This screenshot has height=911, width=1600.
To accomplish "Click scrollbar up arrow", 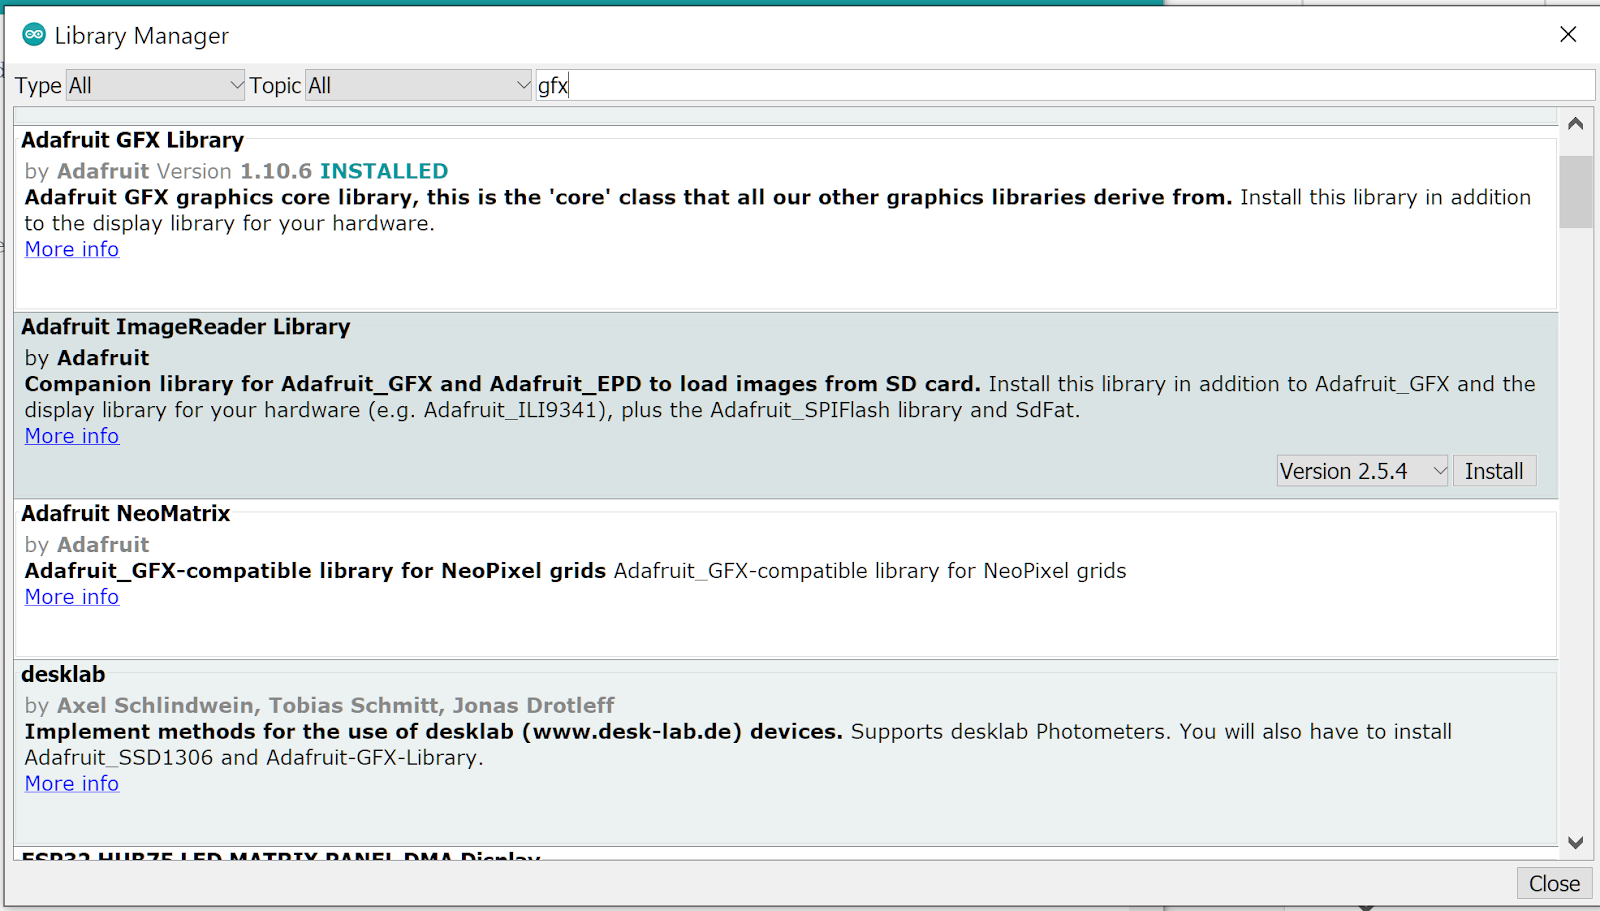I will 1576,124.
